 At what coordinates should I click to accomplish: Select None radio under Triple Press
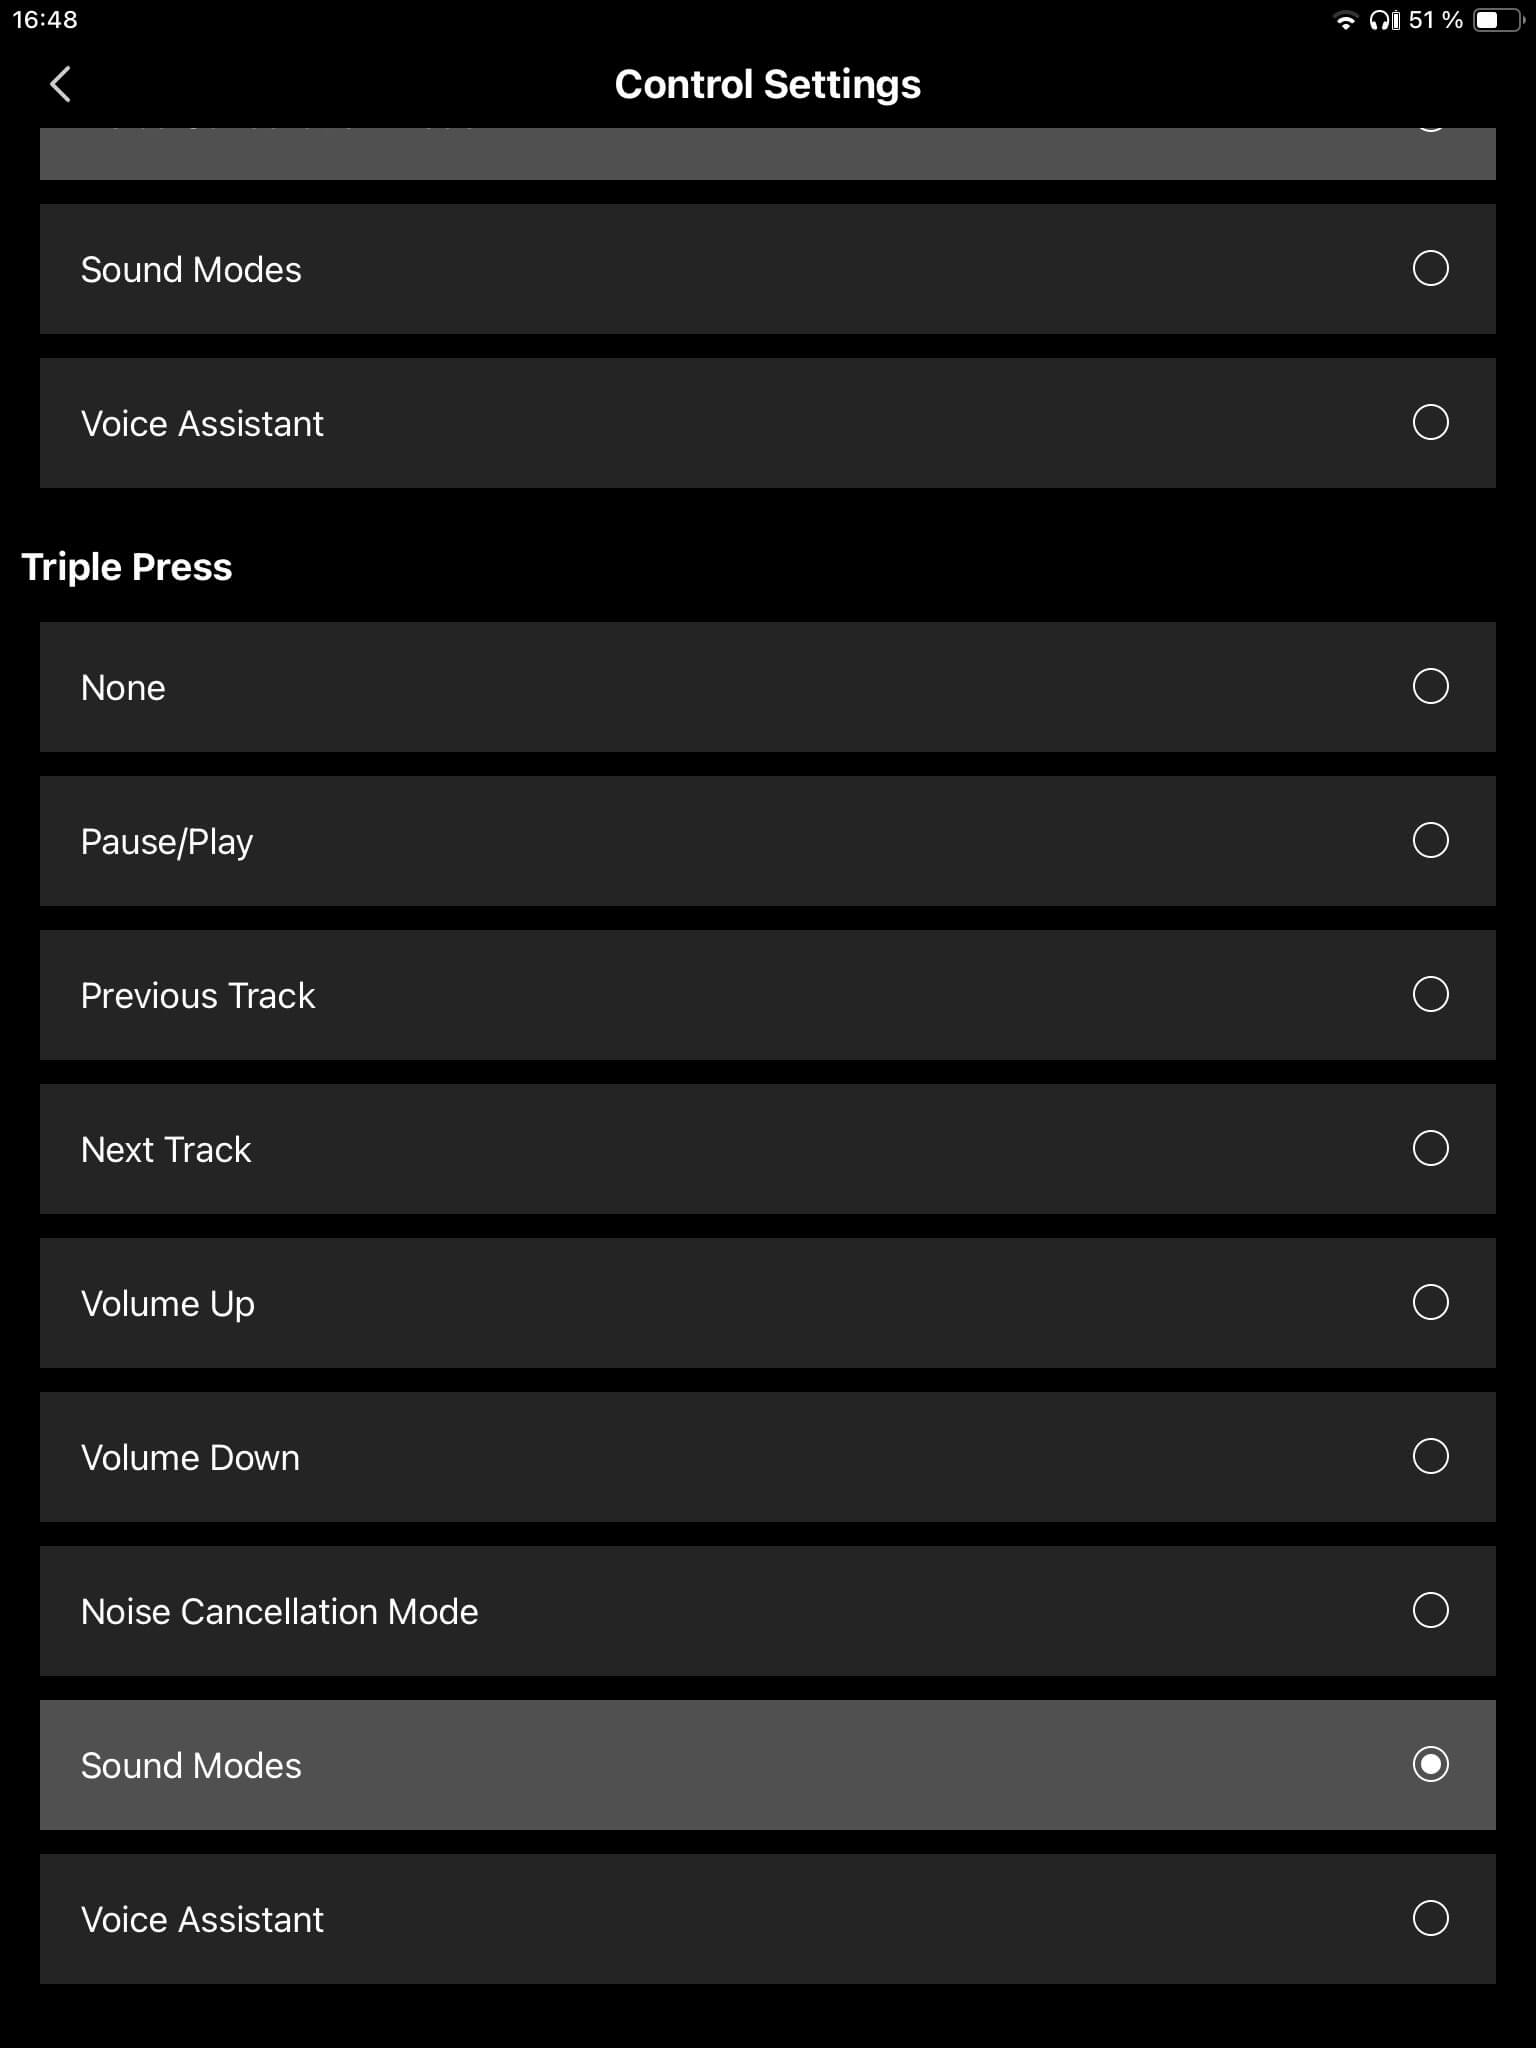pos(1430,687)
